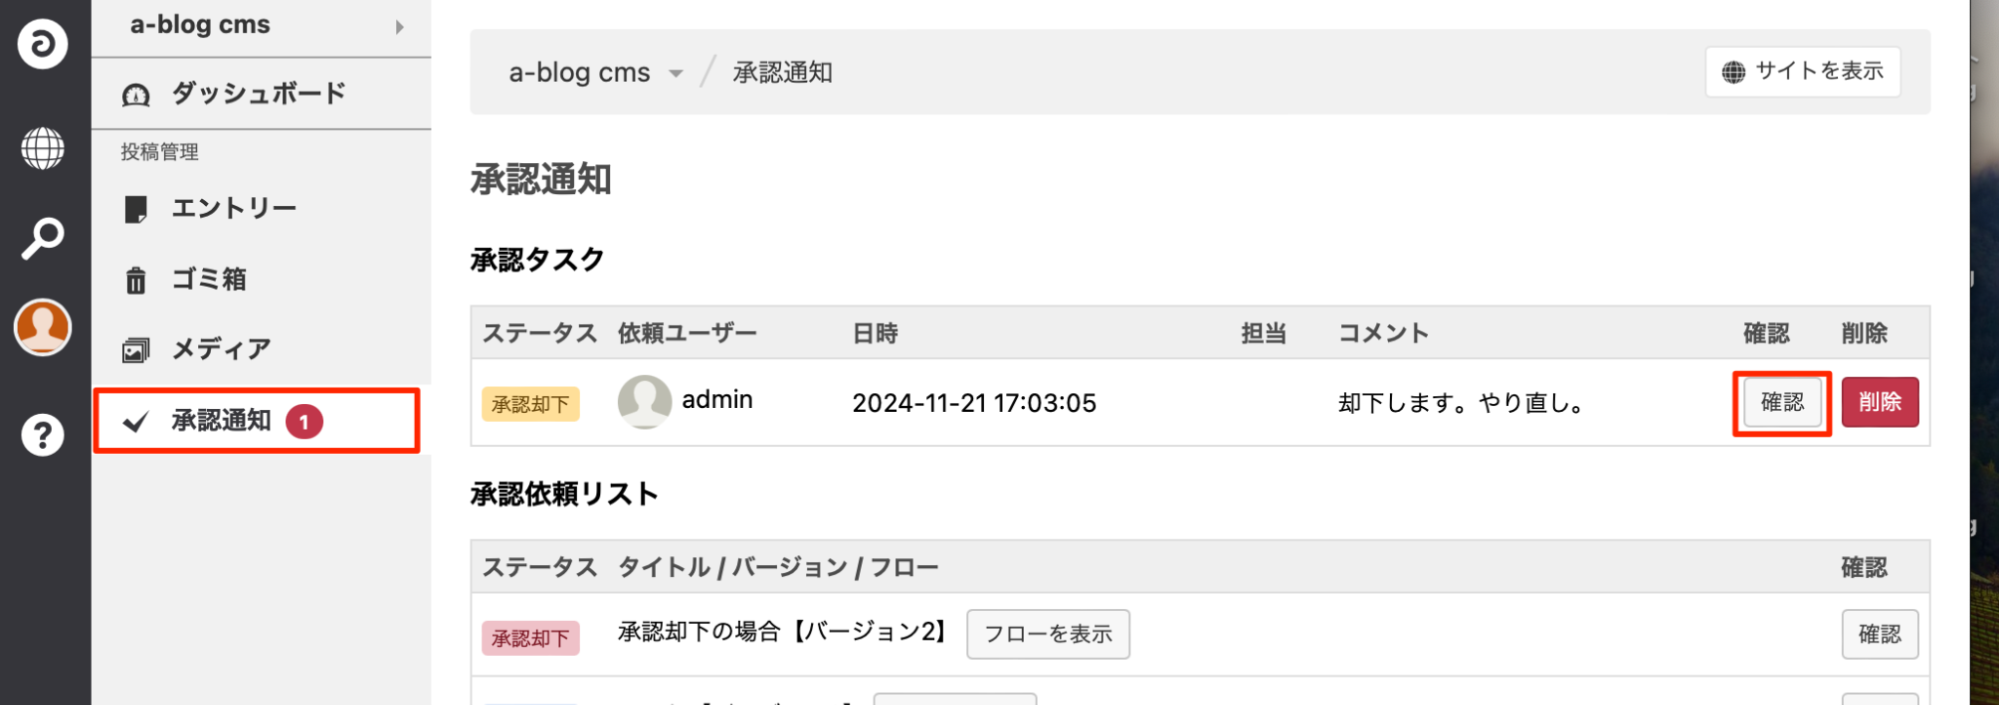Open the globe site icon in left rail
Screen dimensions: 1999x705
click(42, 149)
